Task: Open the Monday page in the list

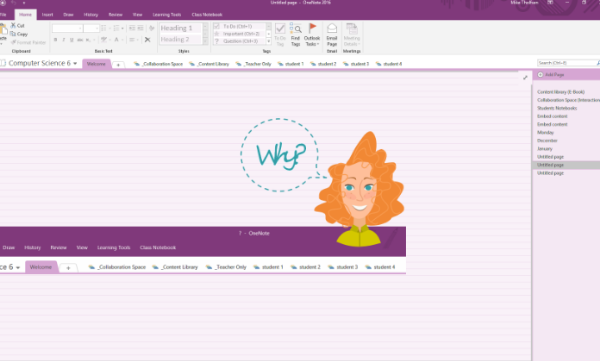Action: (x=545, y=132)
